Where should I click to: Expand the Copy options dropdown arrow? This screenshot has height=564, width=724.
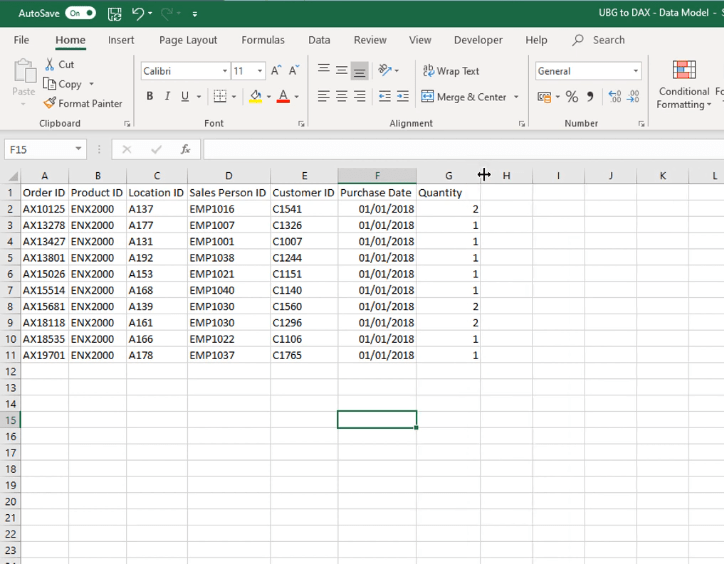click(x=91, y=84)
